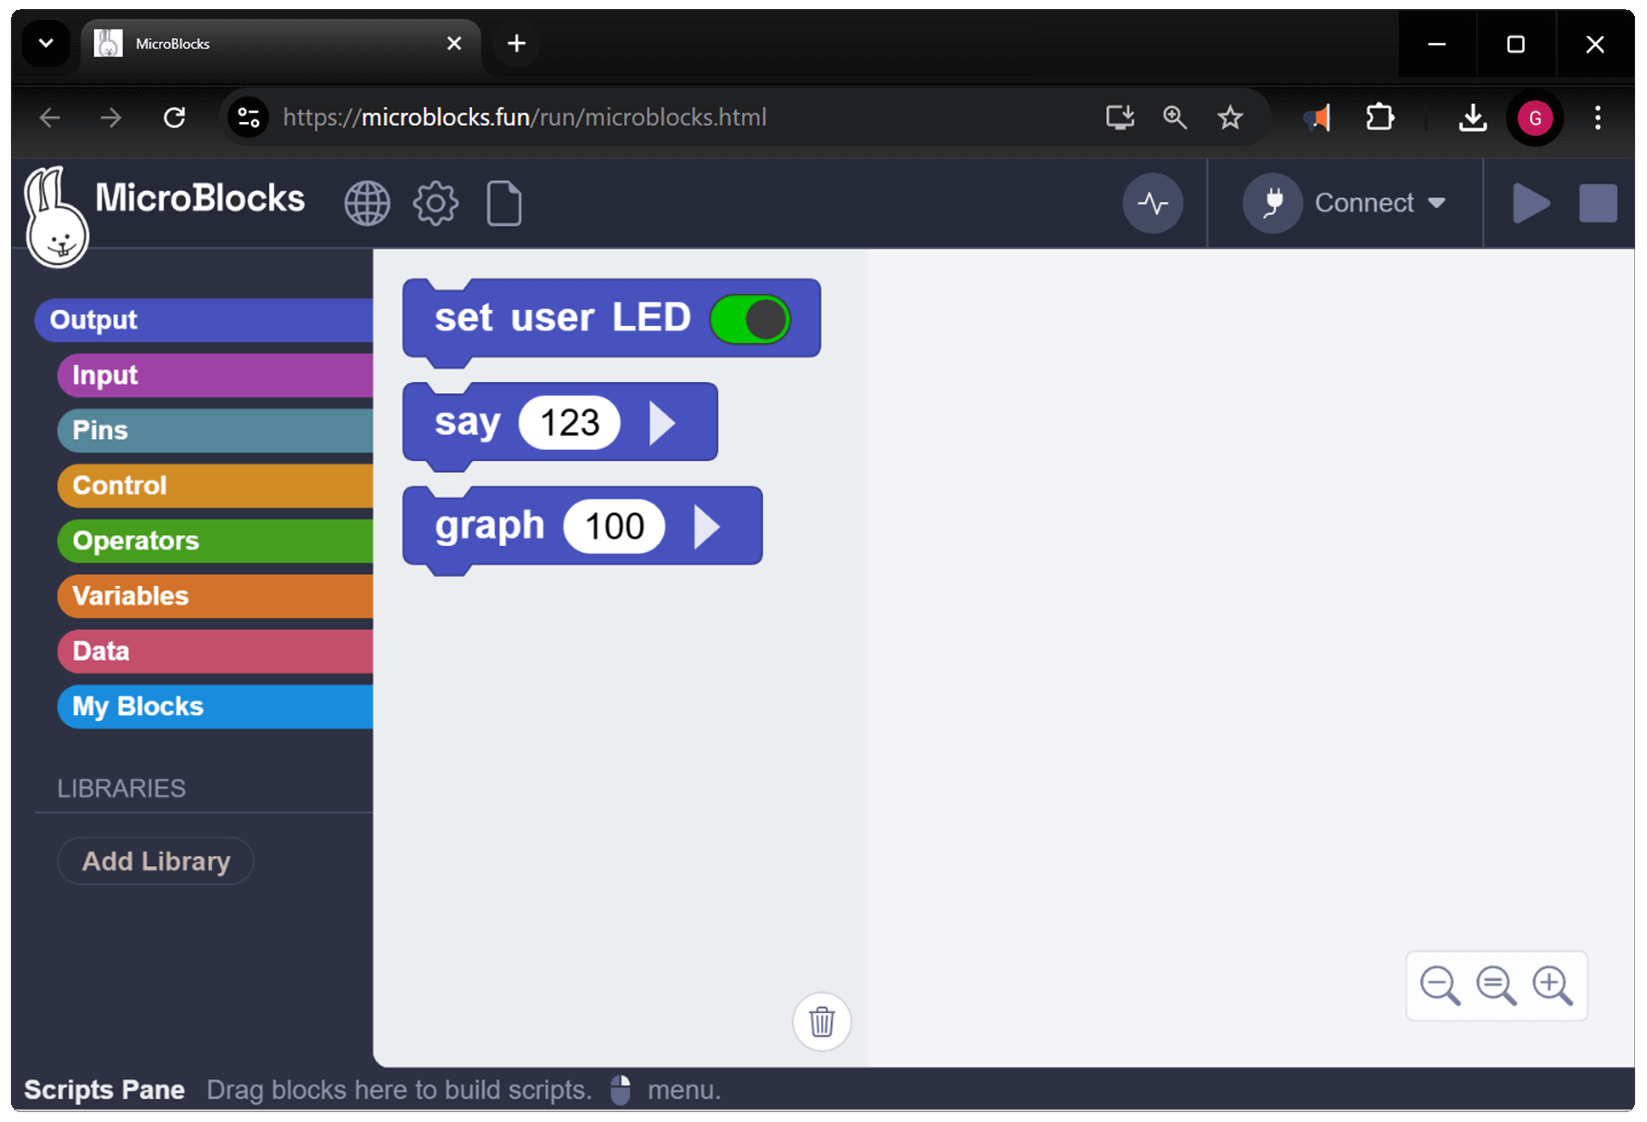Open a new browser tab
This screenshot has height=1122, width=1647.
516,44
